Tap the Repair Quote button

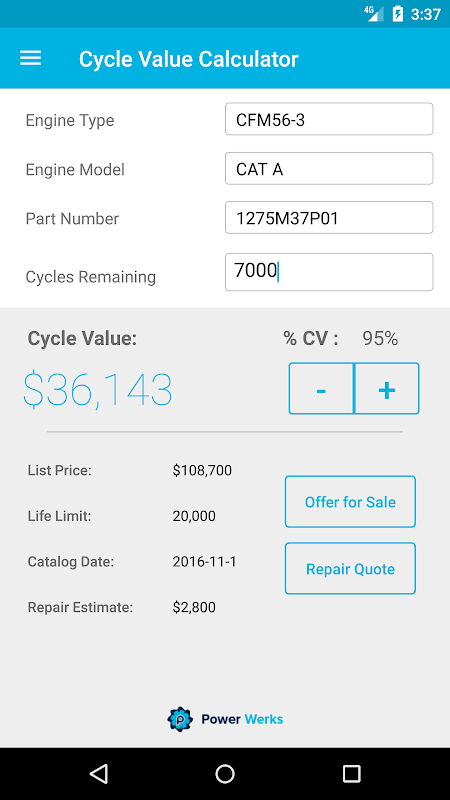click(350, 568)
